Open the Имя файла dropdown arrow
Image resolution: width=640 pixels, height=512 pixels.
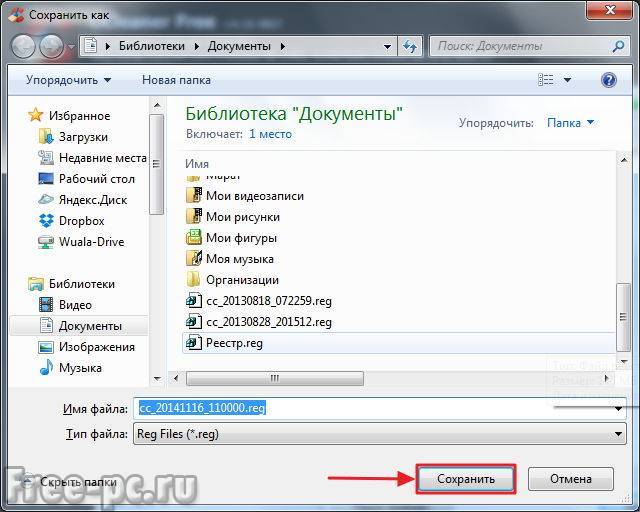[618, 408]
